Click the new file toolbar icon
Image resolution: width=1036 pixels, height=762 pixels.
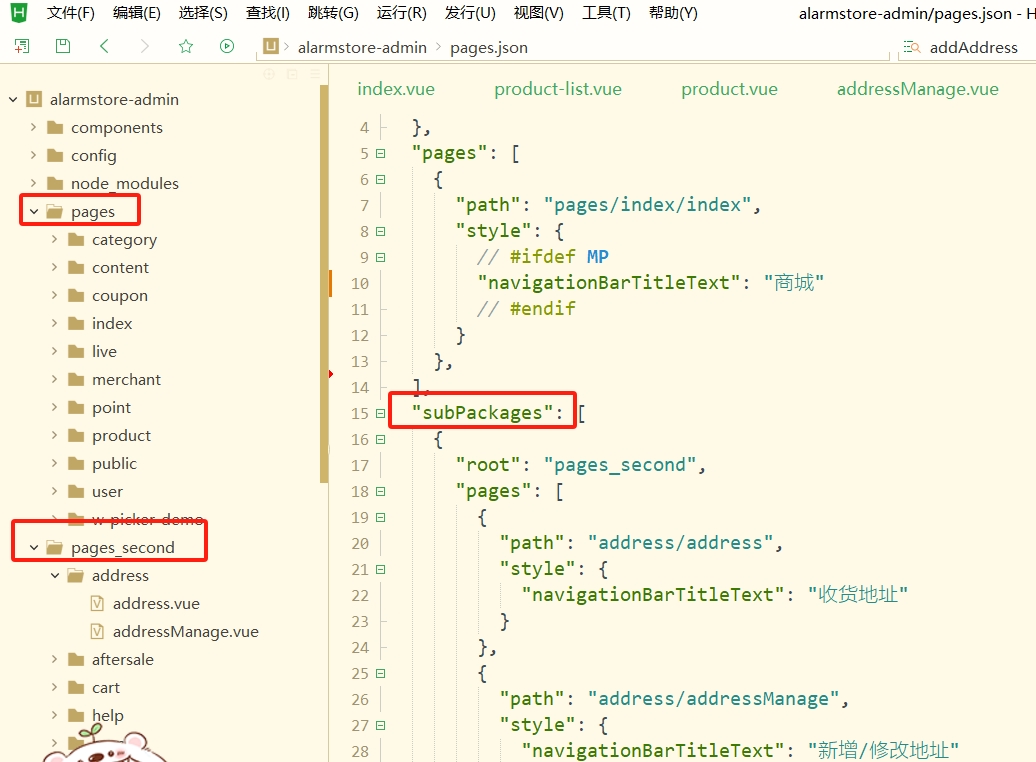(x=22, y=46)
